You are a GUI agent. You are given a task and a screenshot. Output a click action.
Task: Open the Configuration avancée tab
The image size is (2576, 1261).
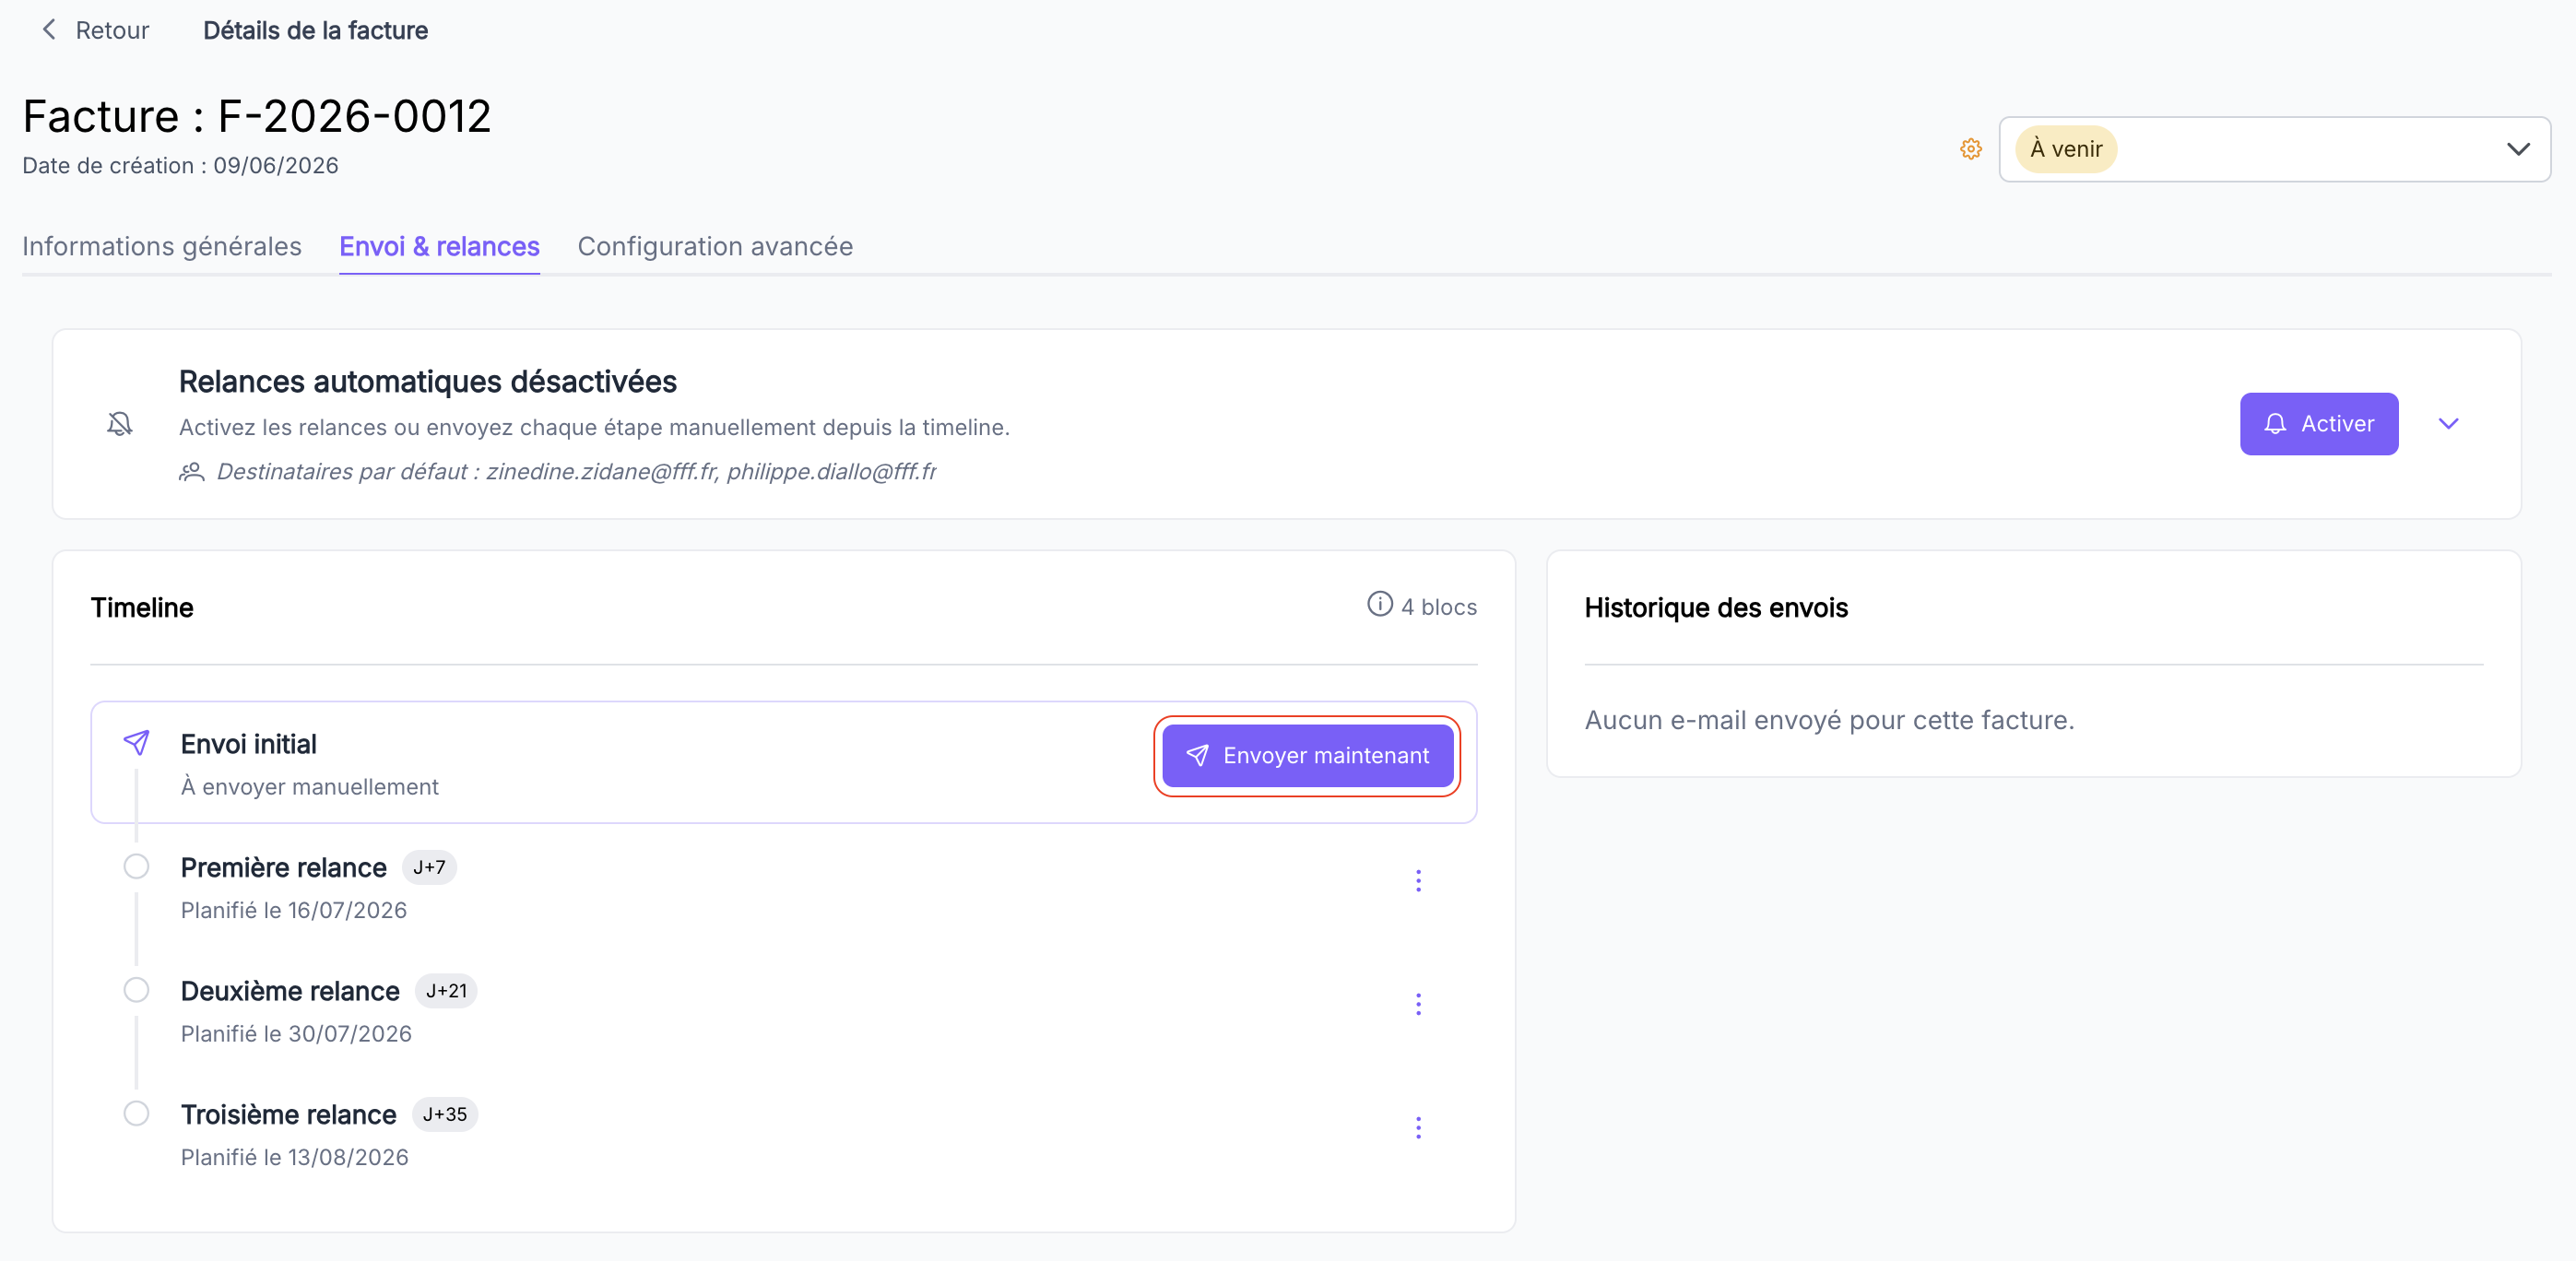[x=715, y=246]
